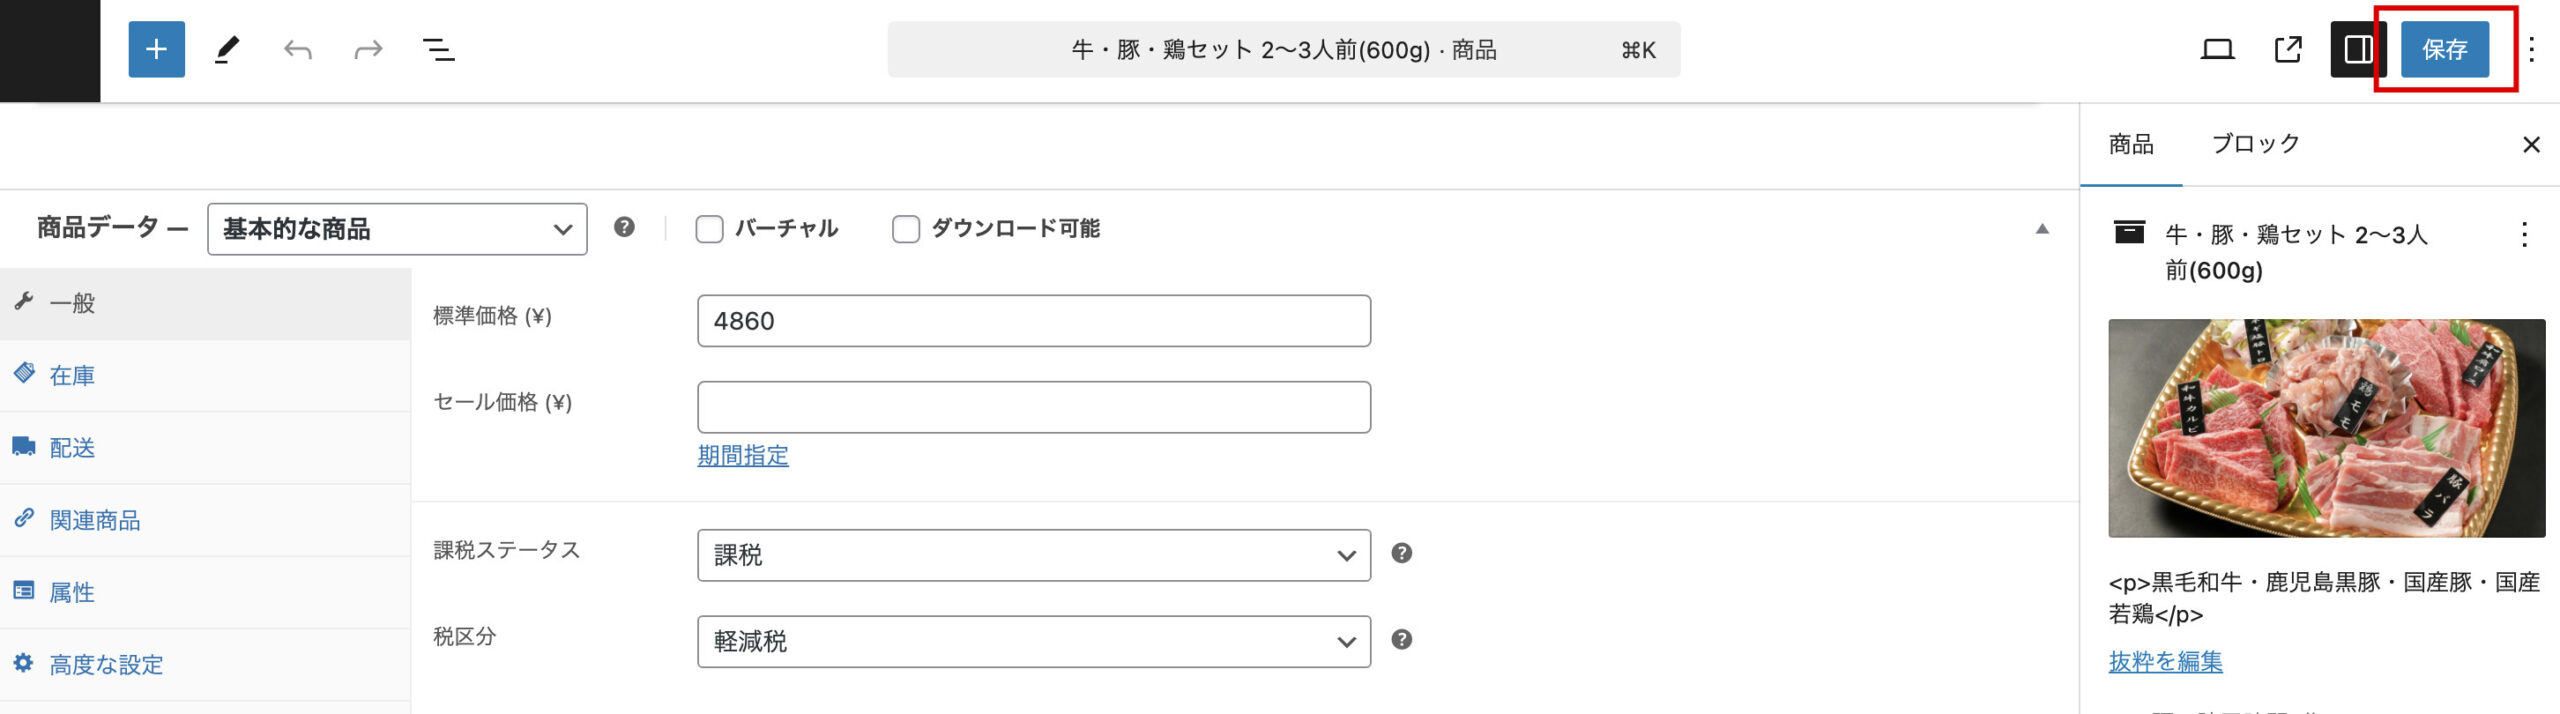Open product in new tab icon
Screen dimensions: 2560x714
click(2288, 49)
